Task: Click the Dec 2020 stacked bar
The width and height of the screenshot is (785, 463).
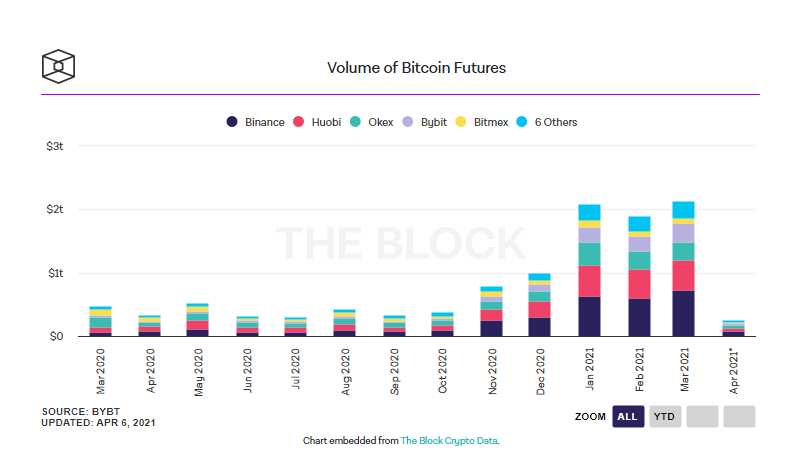Action: (540, 305)
